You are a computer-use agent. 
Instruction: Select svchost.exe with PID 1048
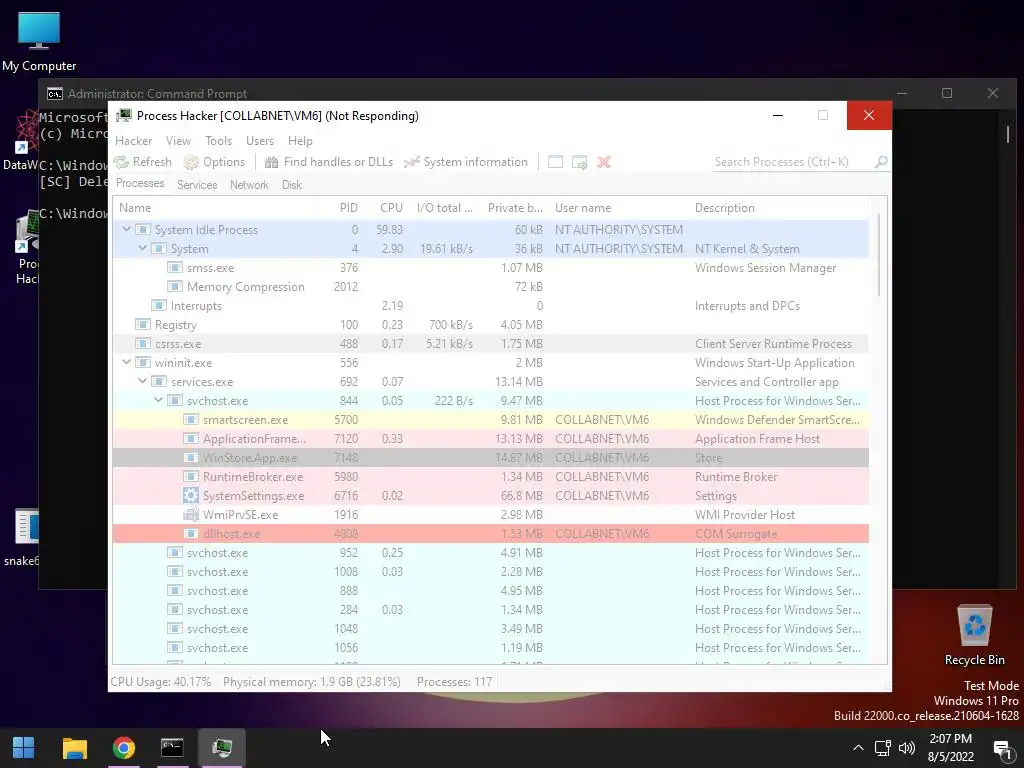click(491, 628)
